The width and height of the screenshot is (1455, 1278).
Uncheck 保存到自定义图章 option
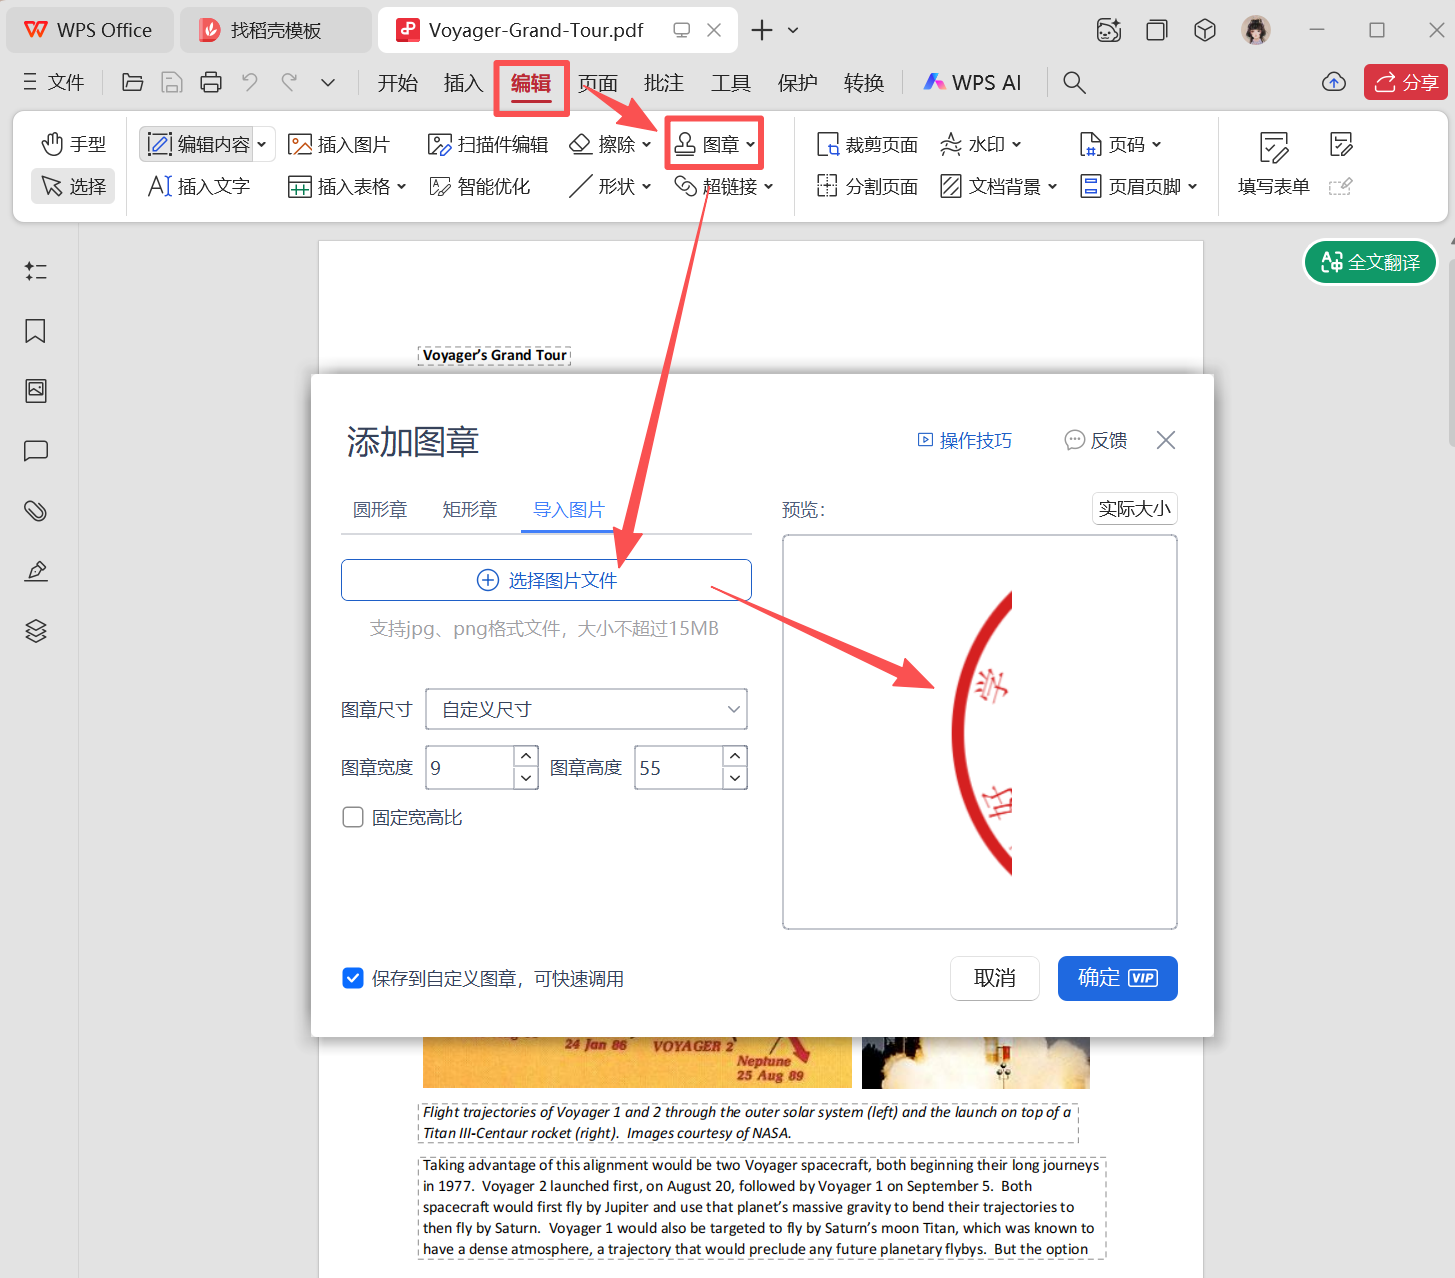click(353, 978)
